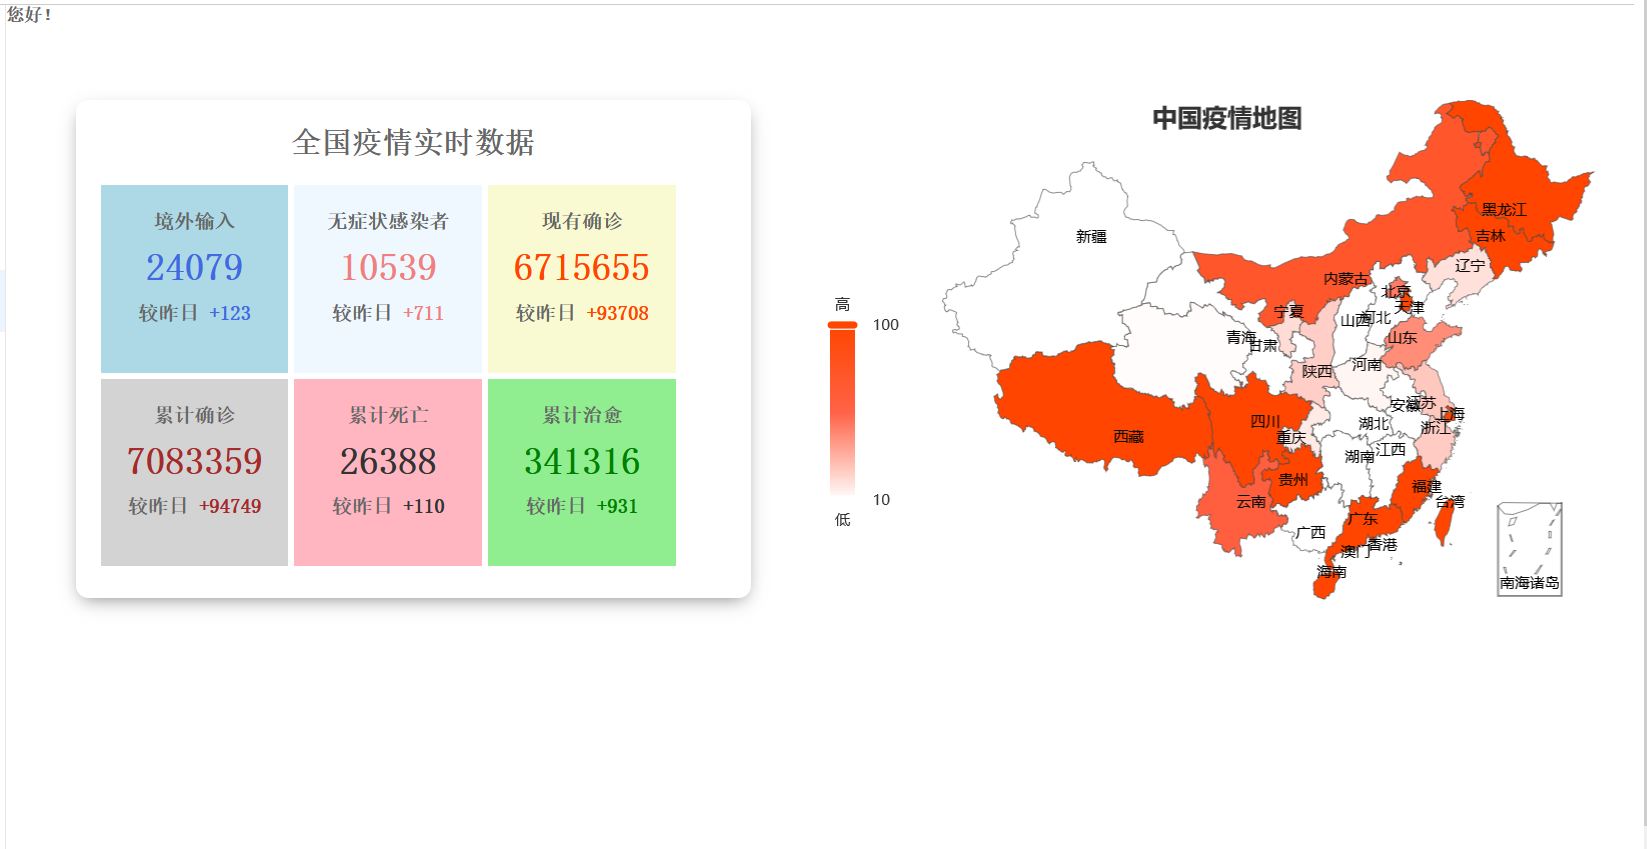Click the 无症状感染者 card showing 10539
This screenshot has width=1647, height=849.
click(x=388, y=278)
